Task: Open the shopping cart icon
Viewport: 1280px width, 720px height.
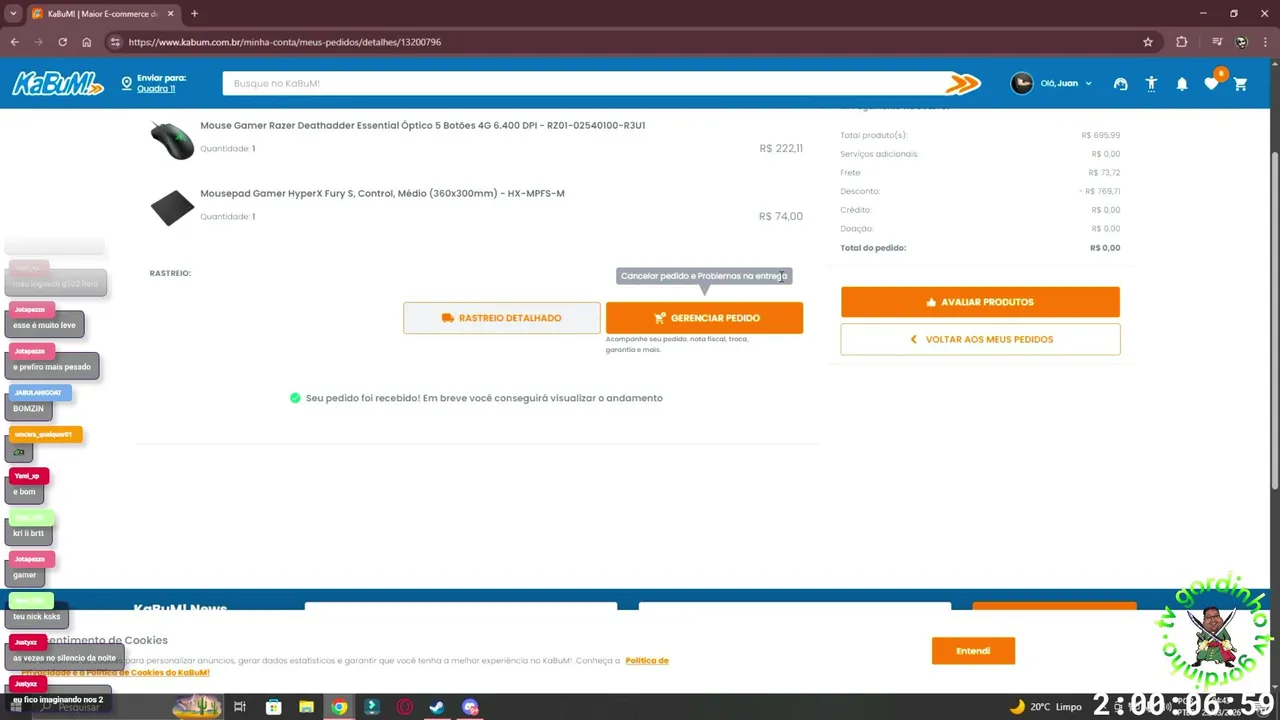Action: (x=1241, y=84)
